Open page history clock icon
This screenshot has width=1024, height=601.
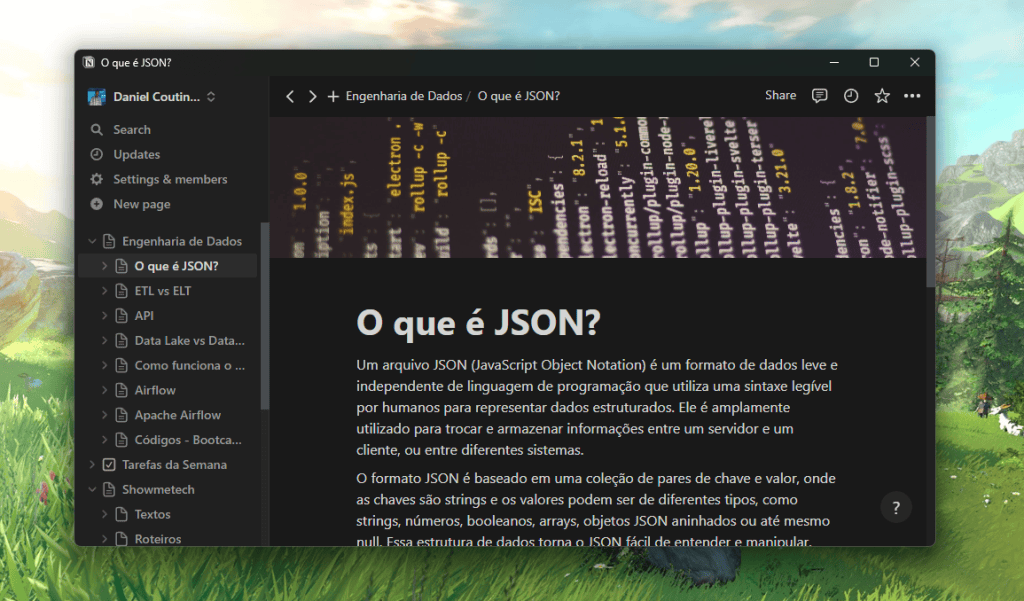(x=851, y=96)
